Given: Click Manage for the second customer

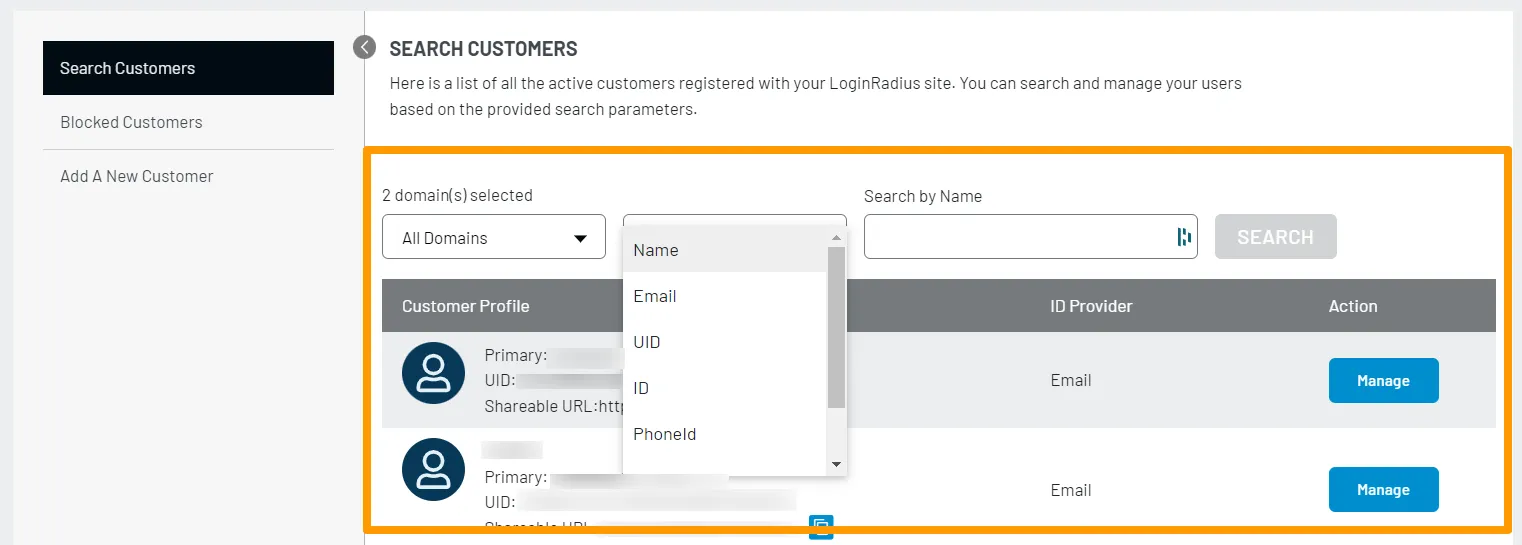Looking at the screenshot, I should (x=1383, y=489).
